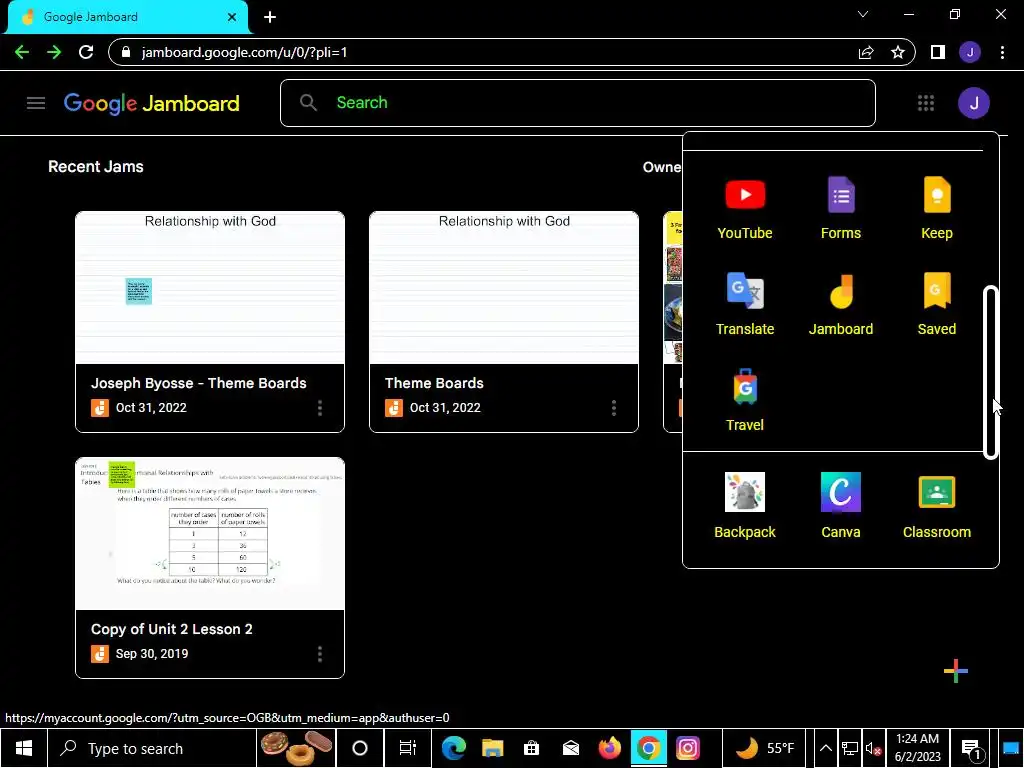Click the Google Jamboard logo
This screenshot has width=1024, height=768.
tap(152, 103)
